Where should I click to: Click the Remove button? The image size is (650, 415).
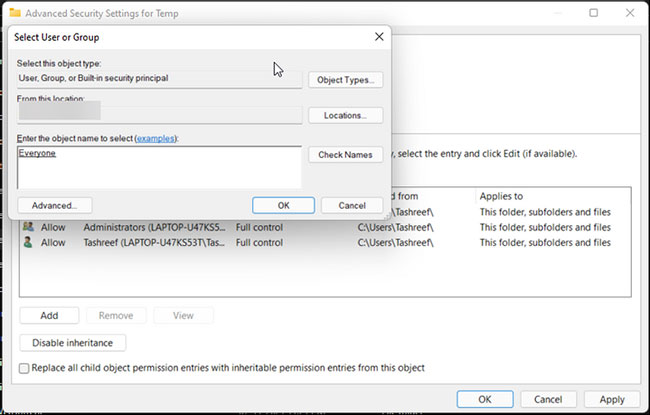point(116,315)
